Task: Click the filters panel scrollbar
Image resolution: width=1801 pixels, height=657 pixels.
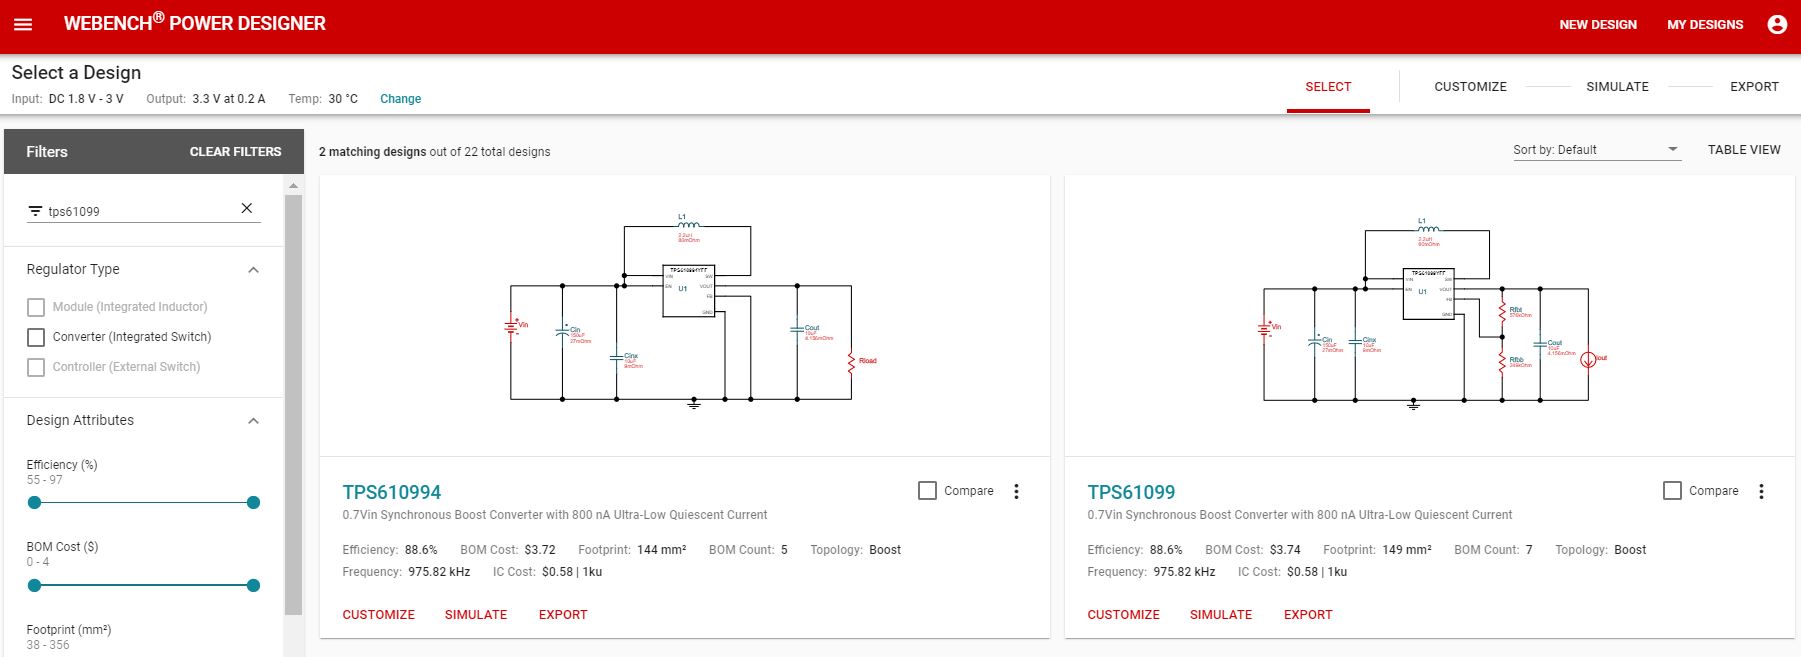Action: [293, 405]
